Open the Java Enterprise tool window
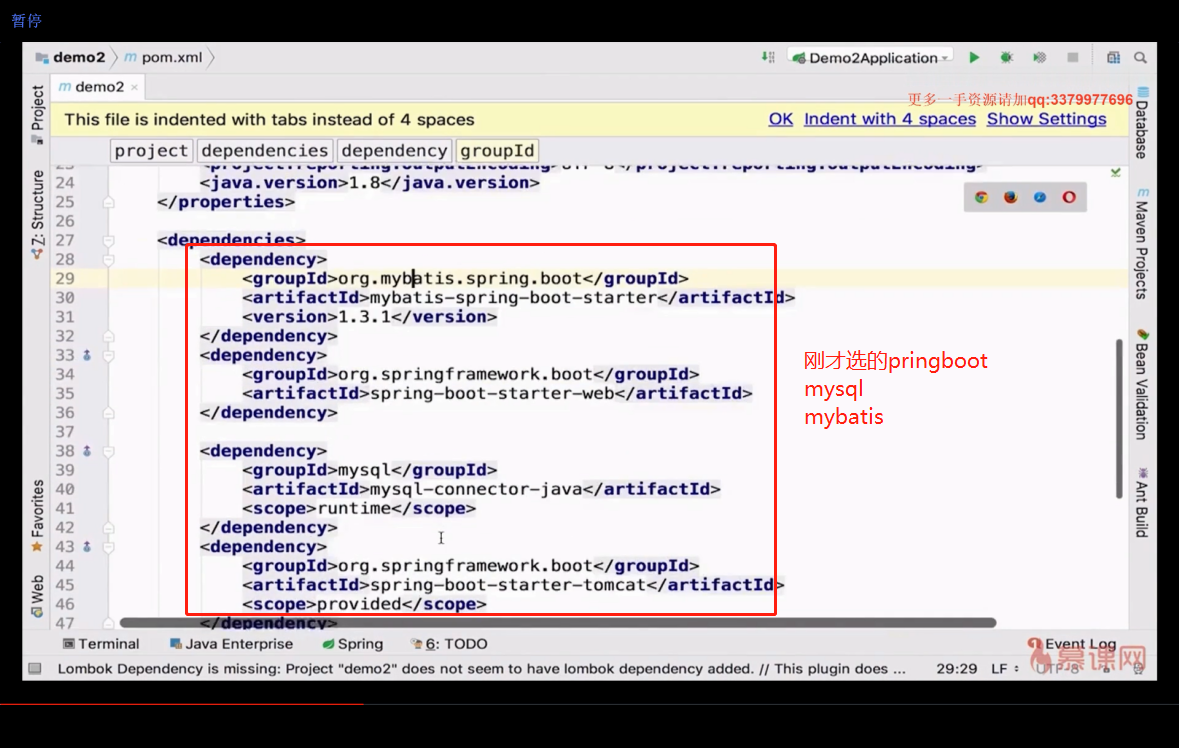The width and height of the screenshot is (1179, 748). click(231, 644)
